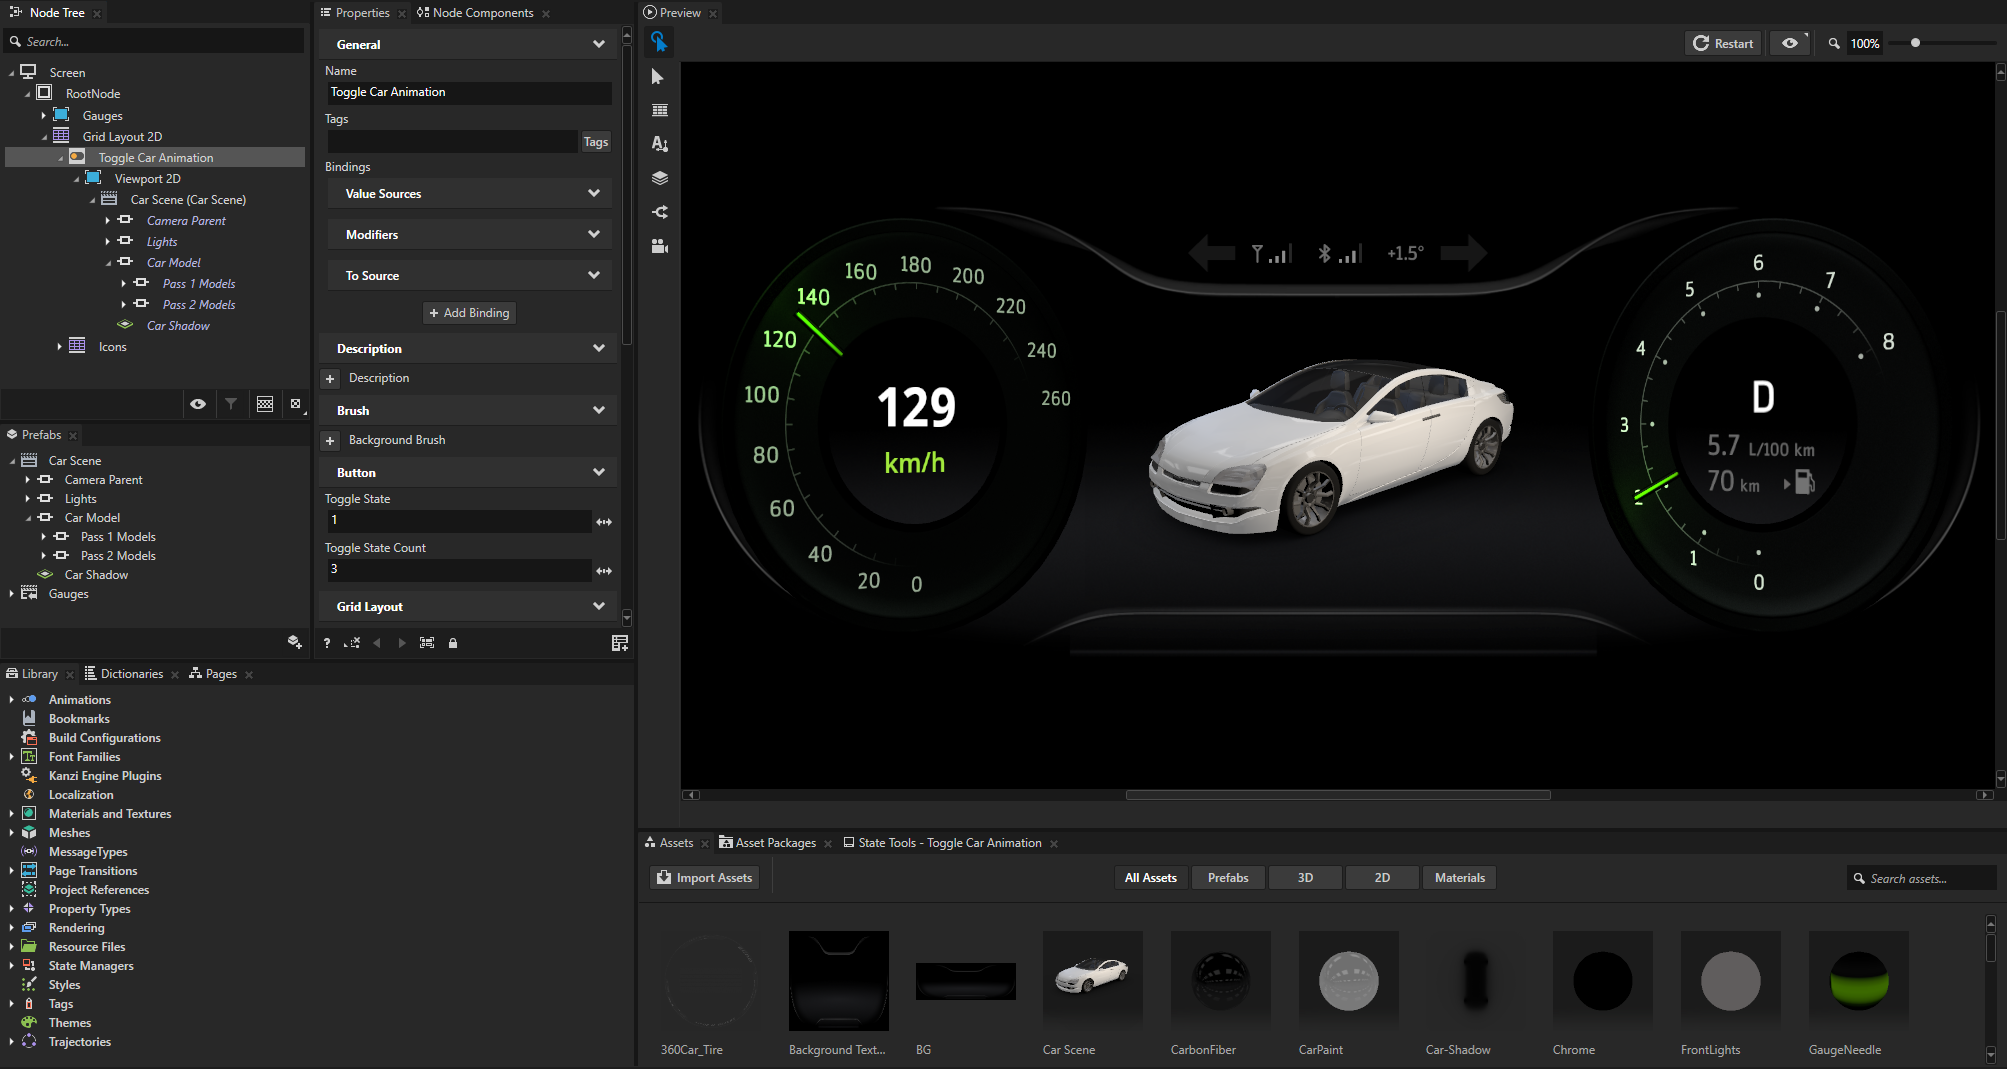The image size is (2007, 1069).
Task: Collapse the General section in Properties
Action: 598,44
